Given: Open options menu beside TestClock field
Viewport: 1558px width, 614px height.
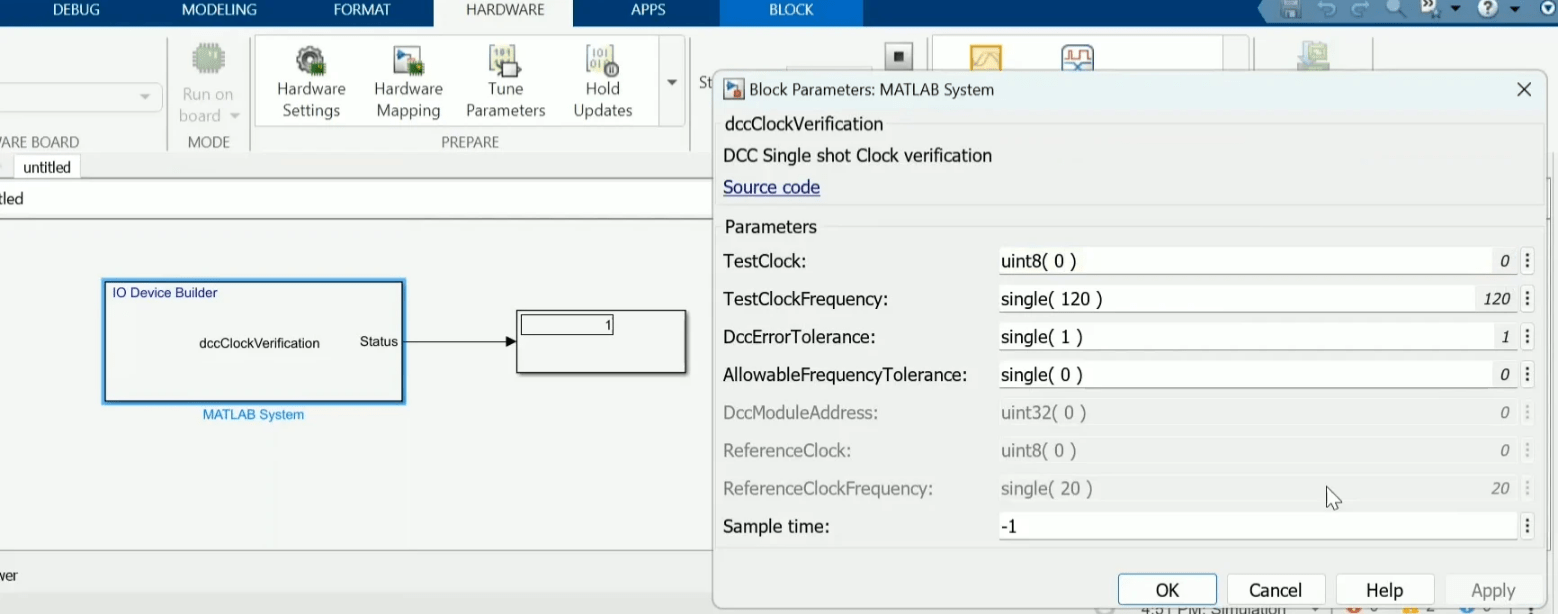Looking at the screenshot, I should coord(1527,262).
